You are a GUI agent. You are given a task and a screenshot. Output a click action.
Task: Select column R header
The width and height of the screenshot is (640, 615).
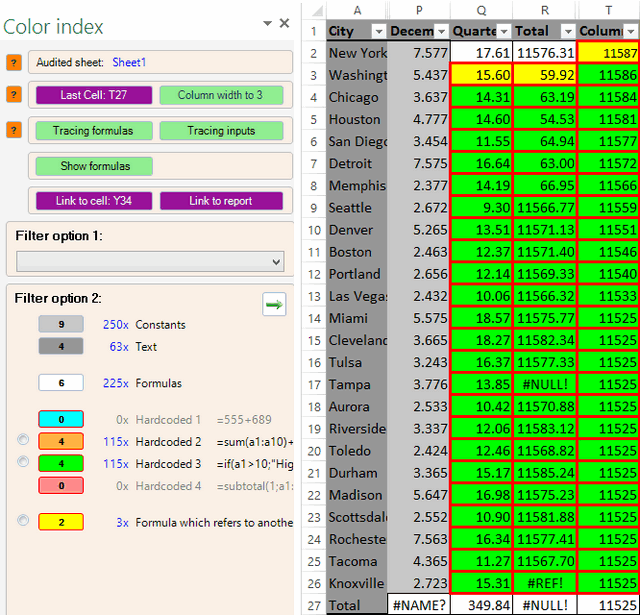pos(545,10)
